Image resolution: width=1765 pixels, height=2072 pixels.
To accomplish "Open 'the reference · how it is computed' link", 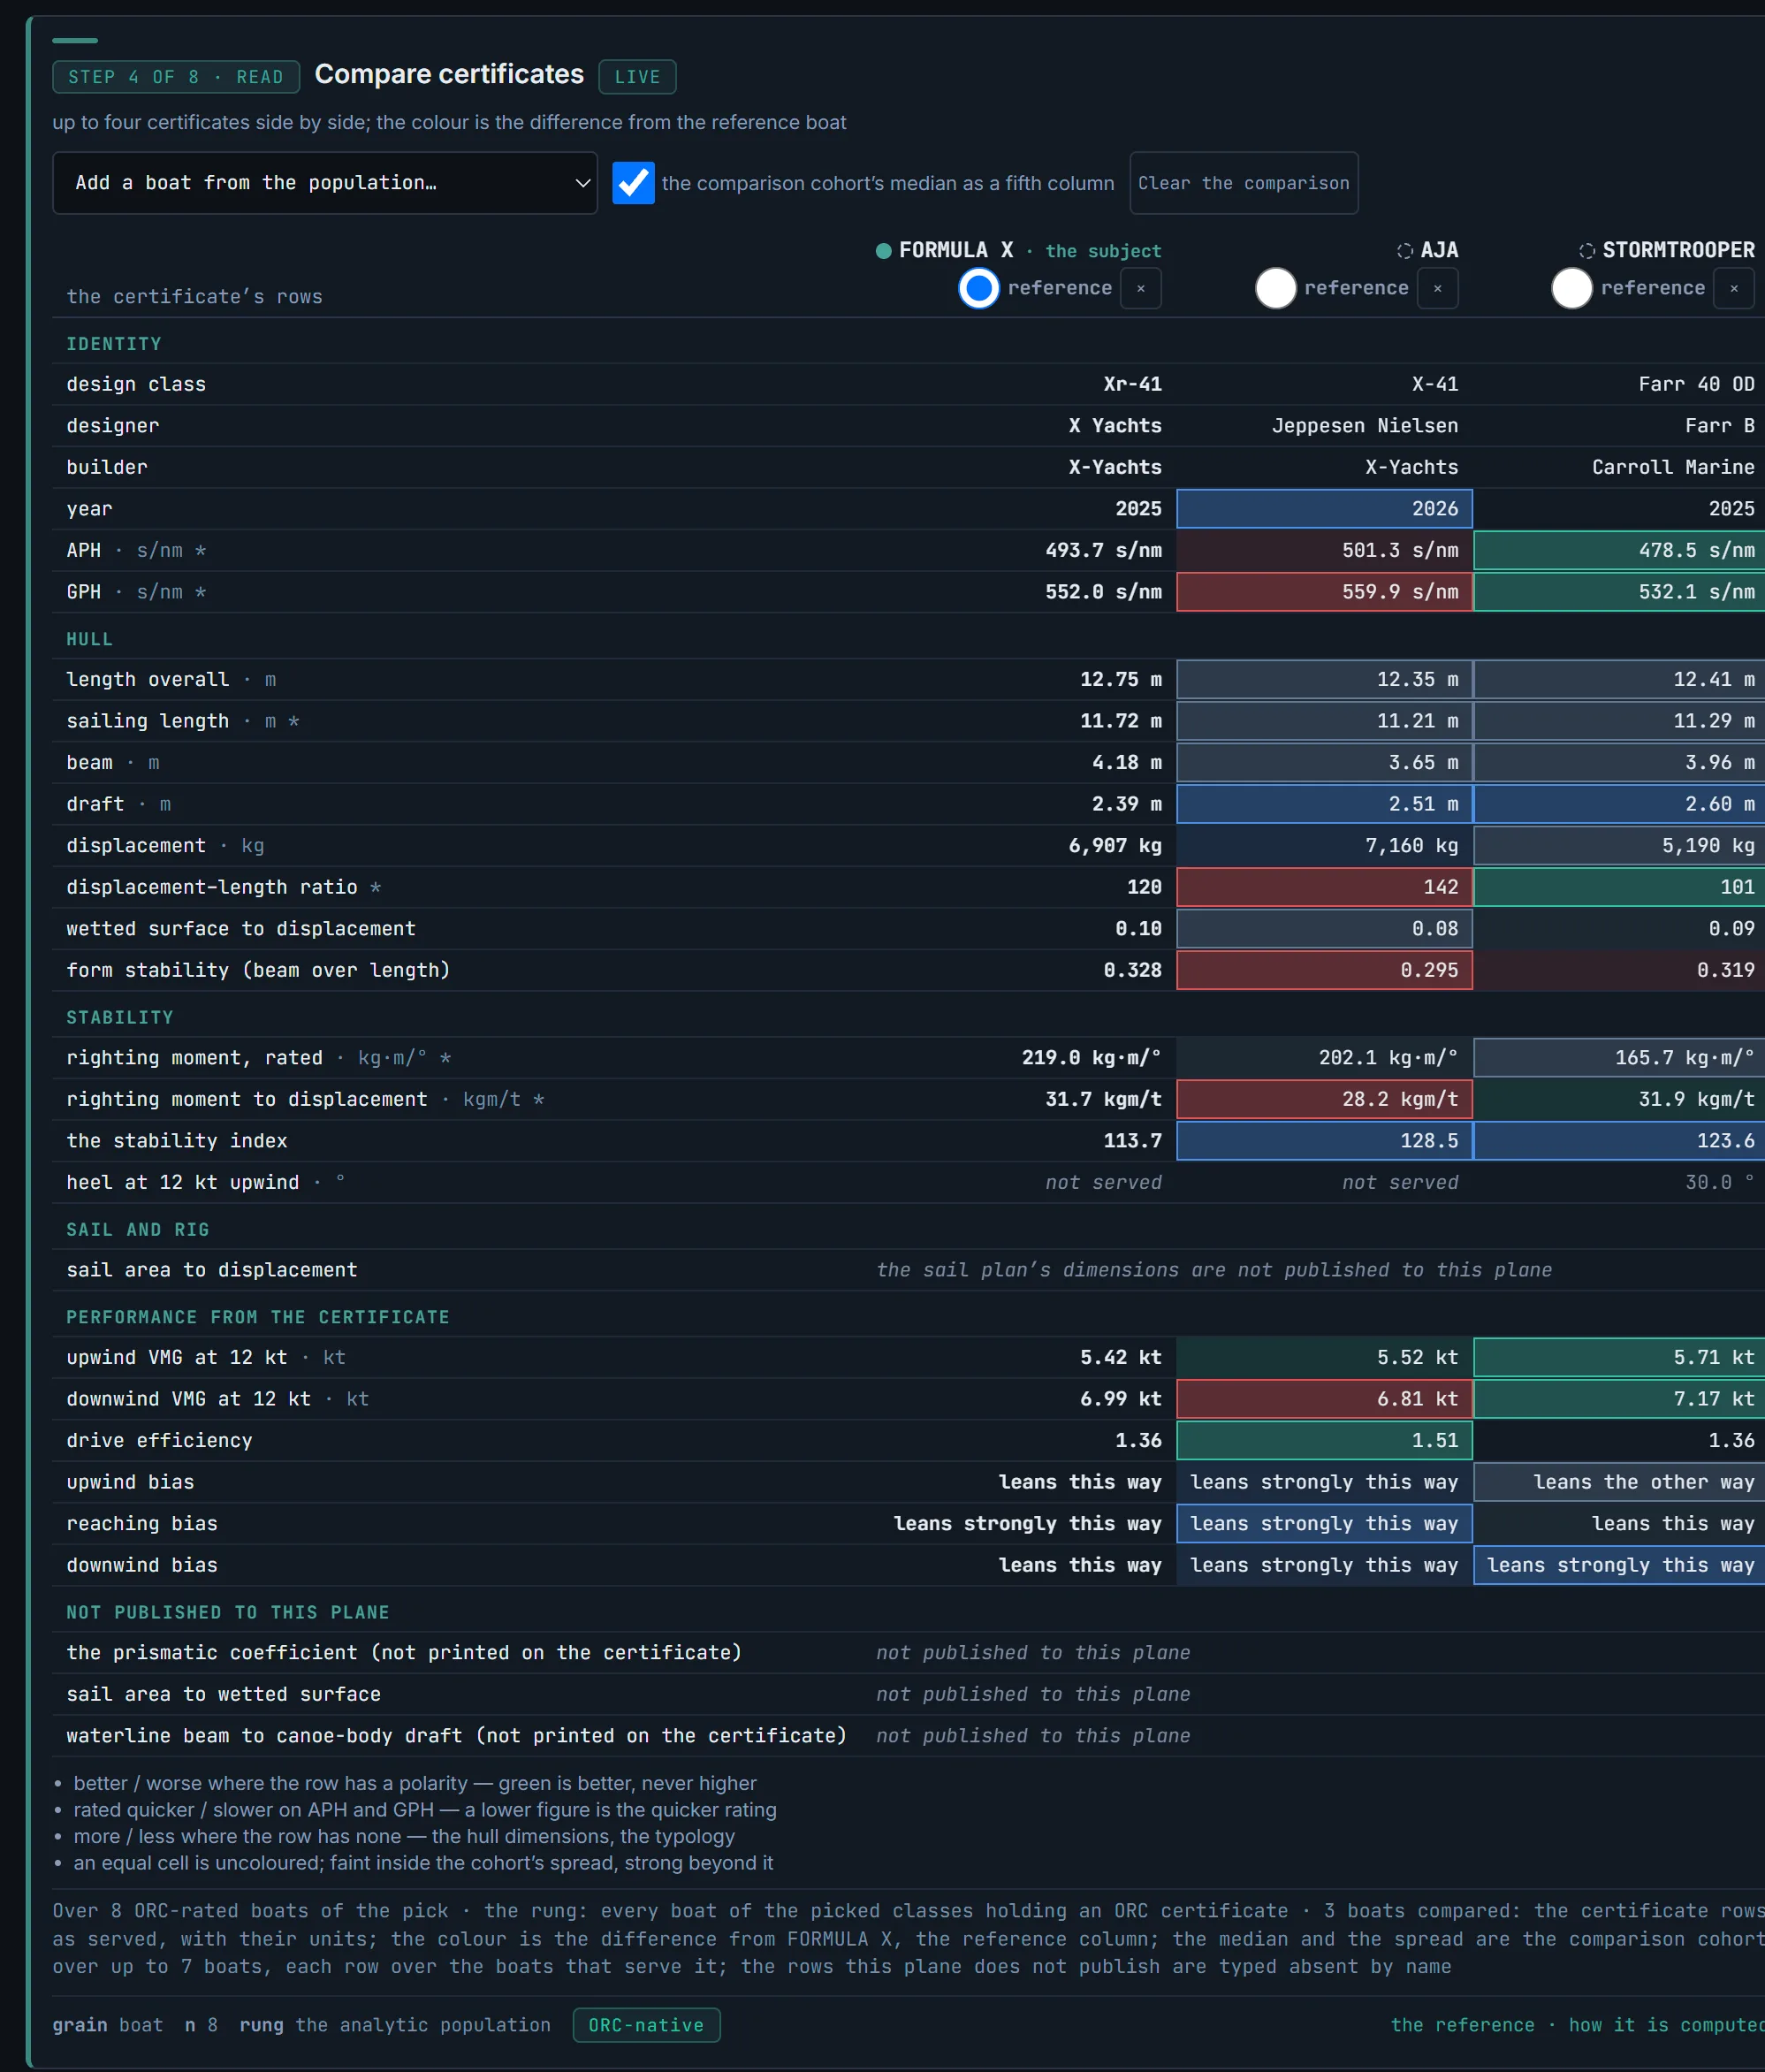I will 1577,2025.
